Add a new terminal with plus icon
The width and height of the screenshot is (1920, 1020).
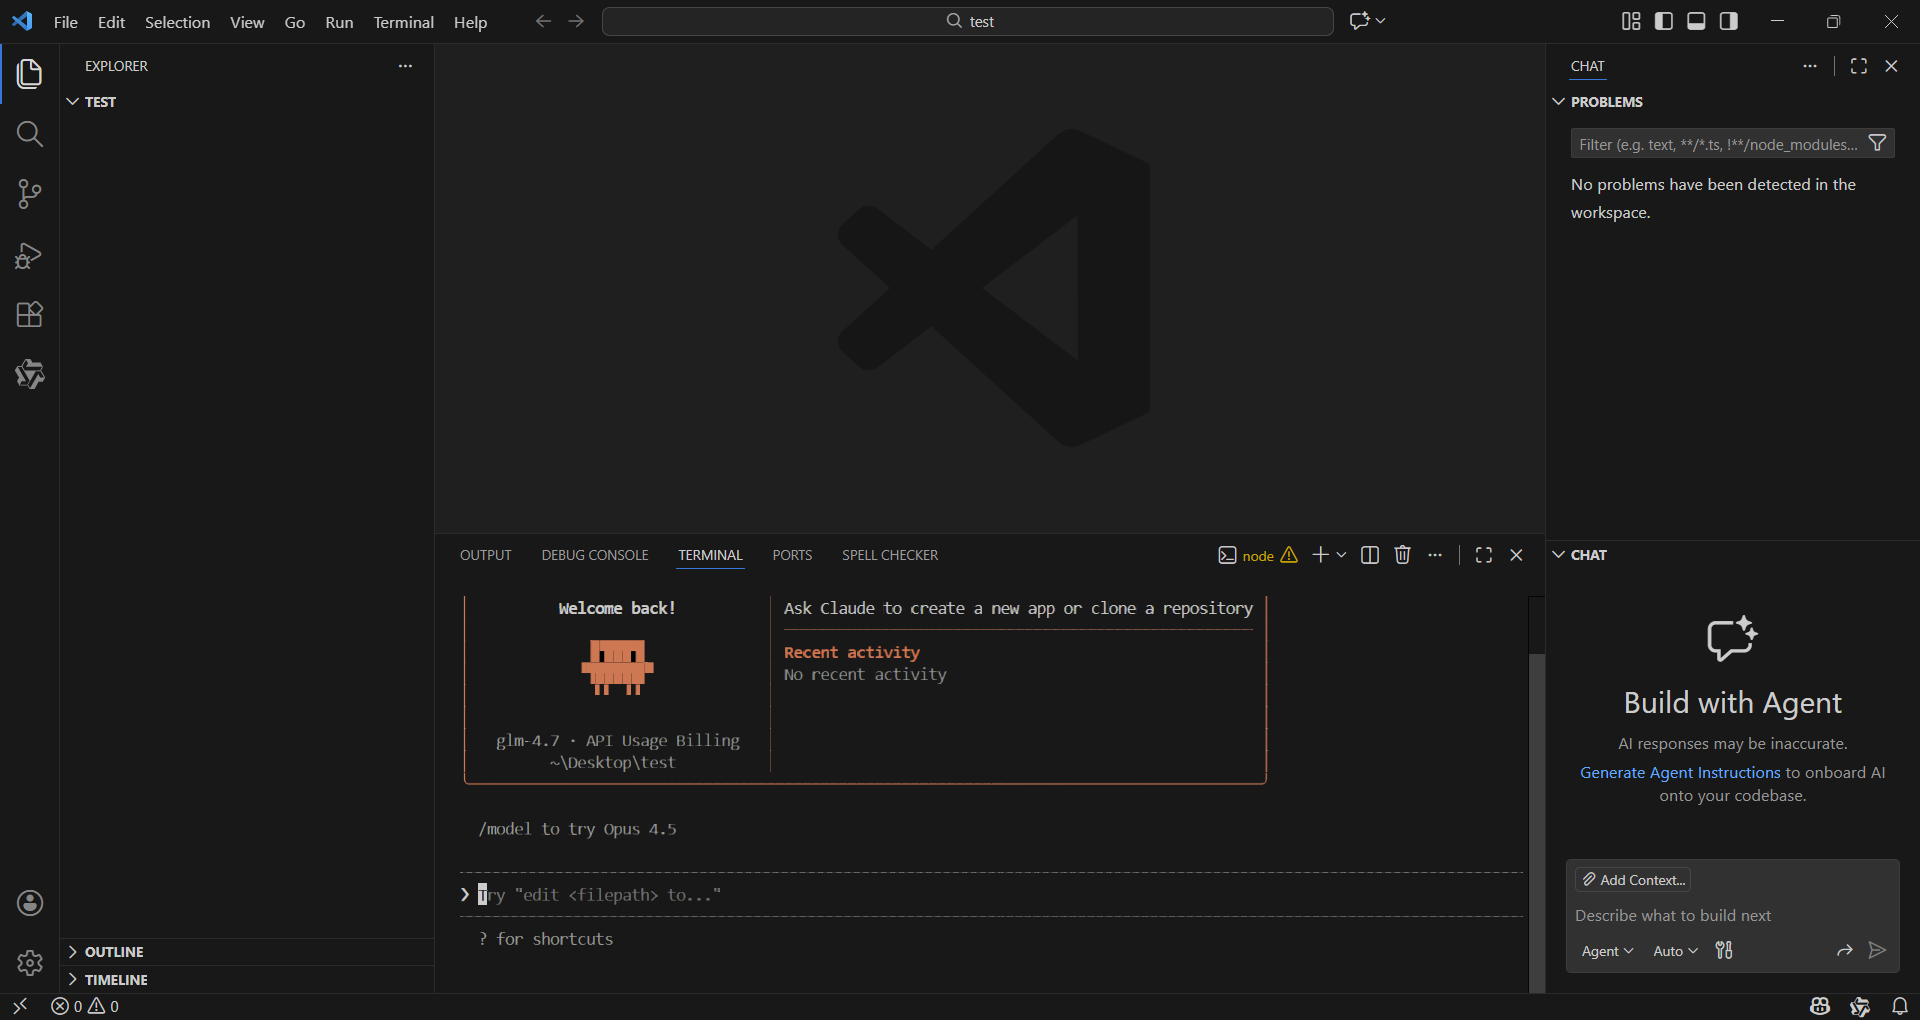(x=1321, y=555)
